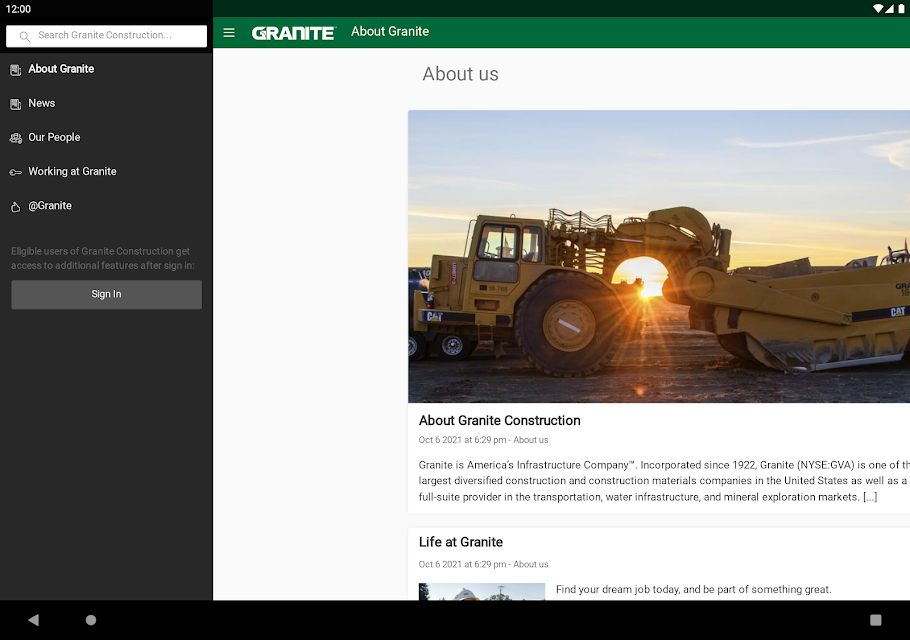910x640 pixels.
Task: Click the Our People group icon
Action: [16, 138]
